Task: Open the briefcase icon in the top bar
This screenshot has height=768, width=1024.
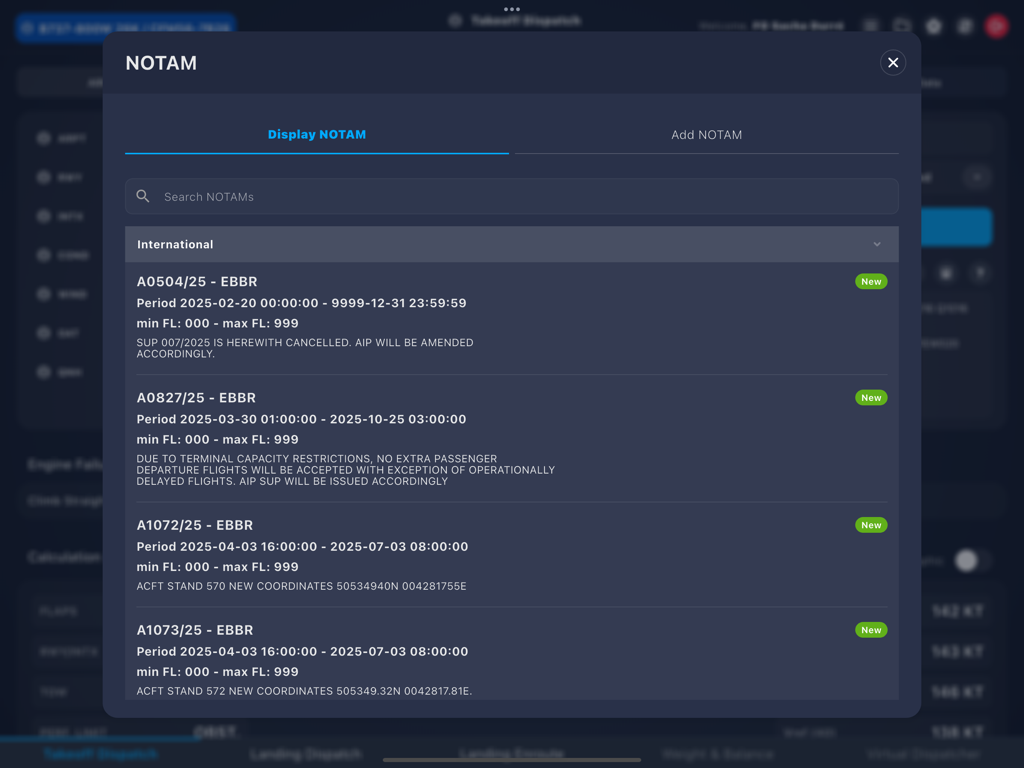Action: click(903, 26)
